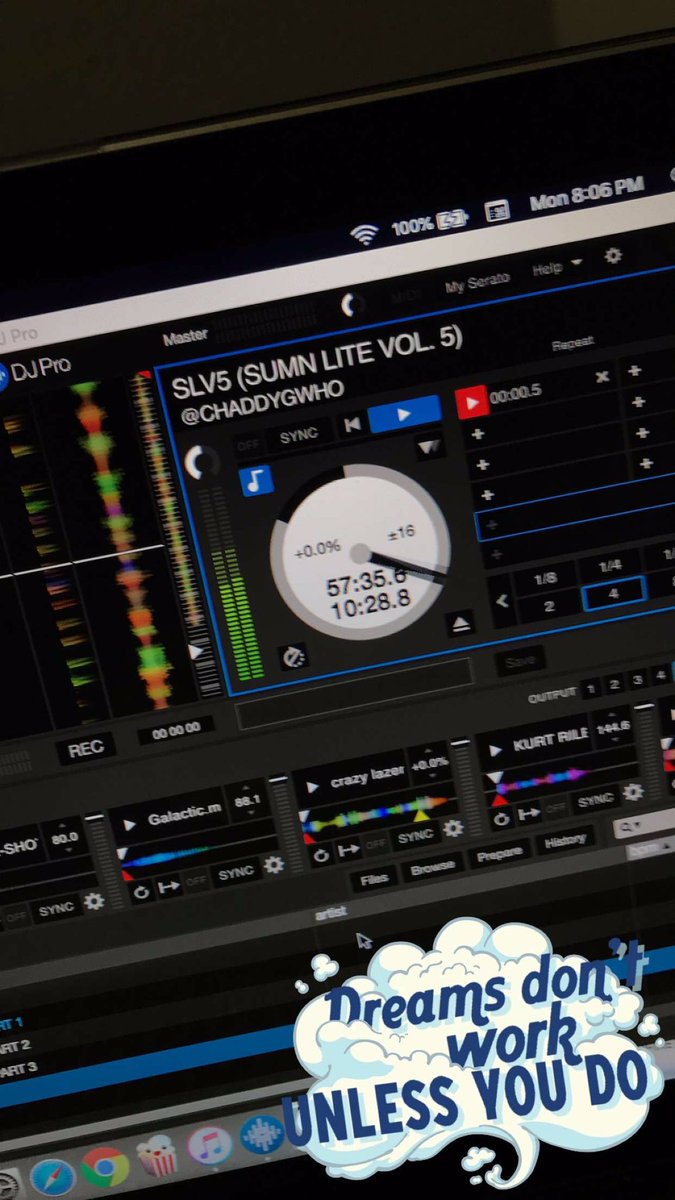675x1200 pixels.
Task: Toggle repeat icon on the Galactic.m slot
Action: (x=141, y=890)
